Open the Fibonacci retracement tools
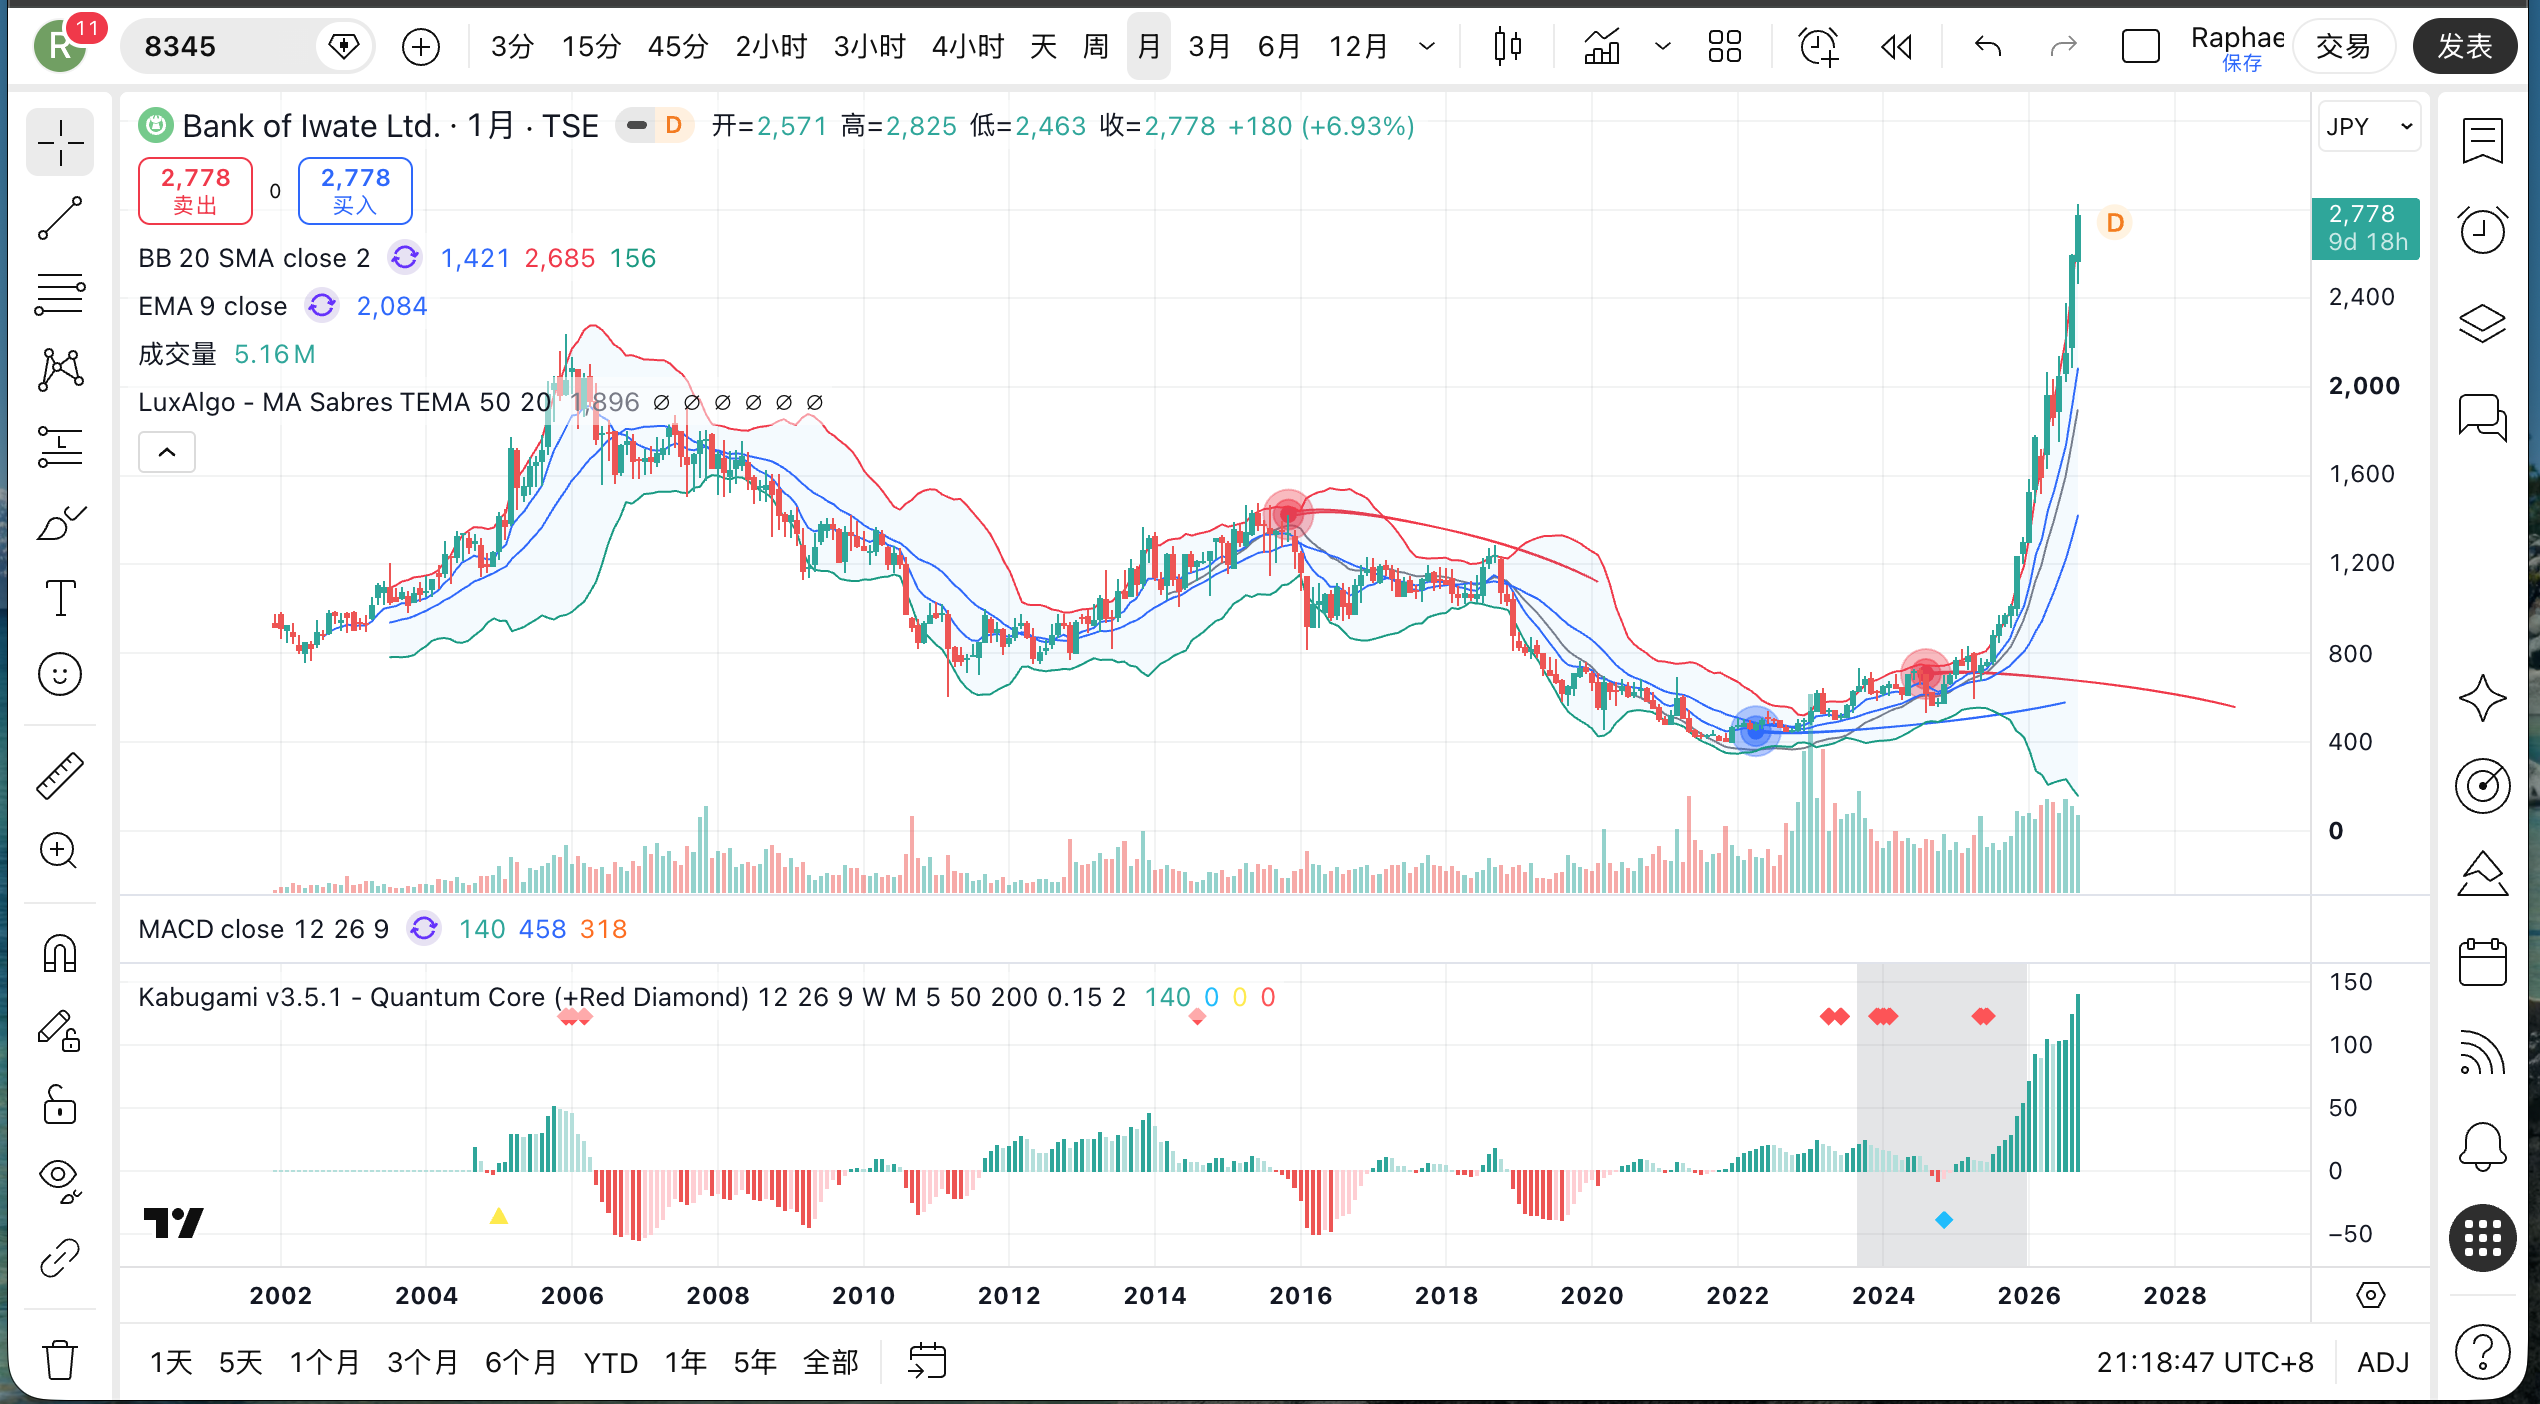 (x=60, y=295)
